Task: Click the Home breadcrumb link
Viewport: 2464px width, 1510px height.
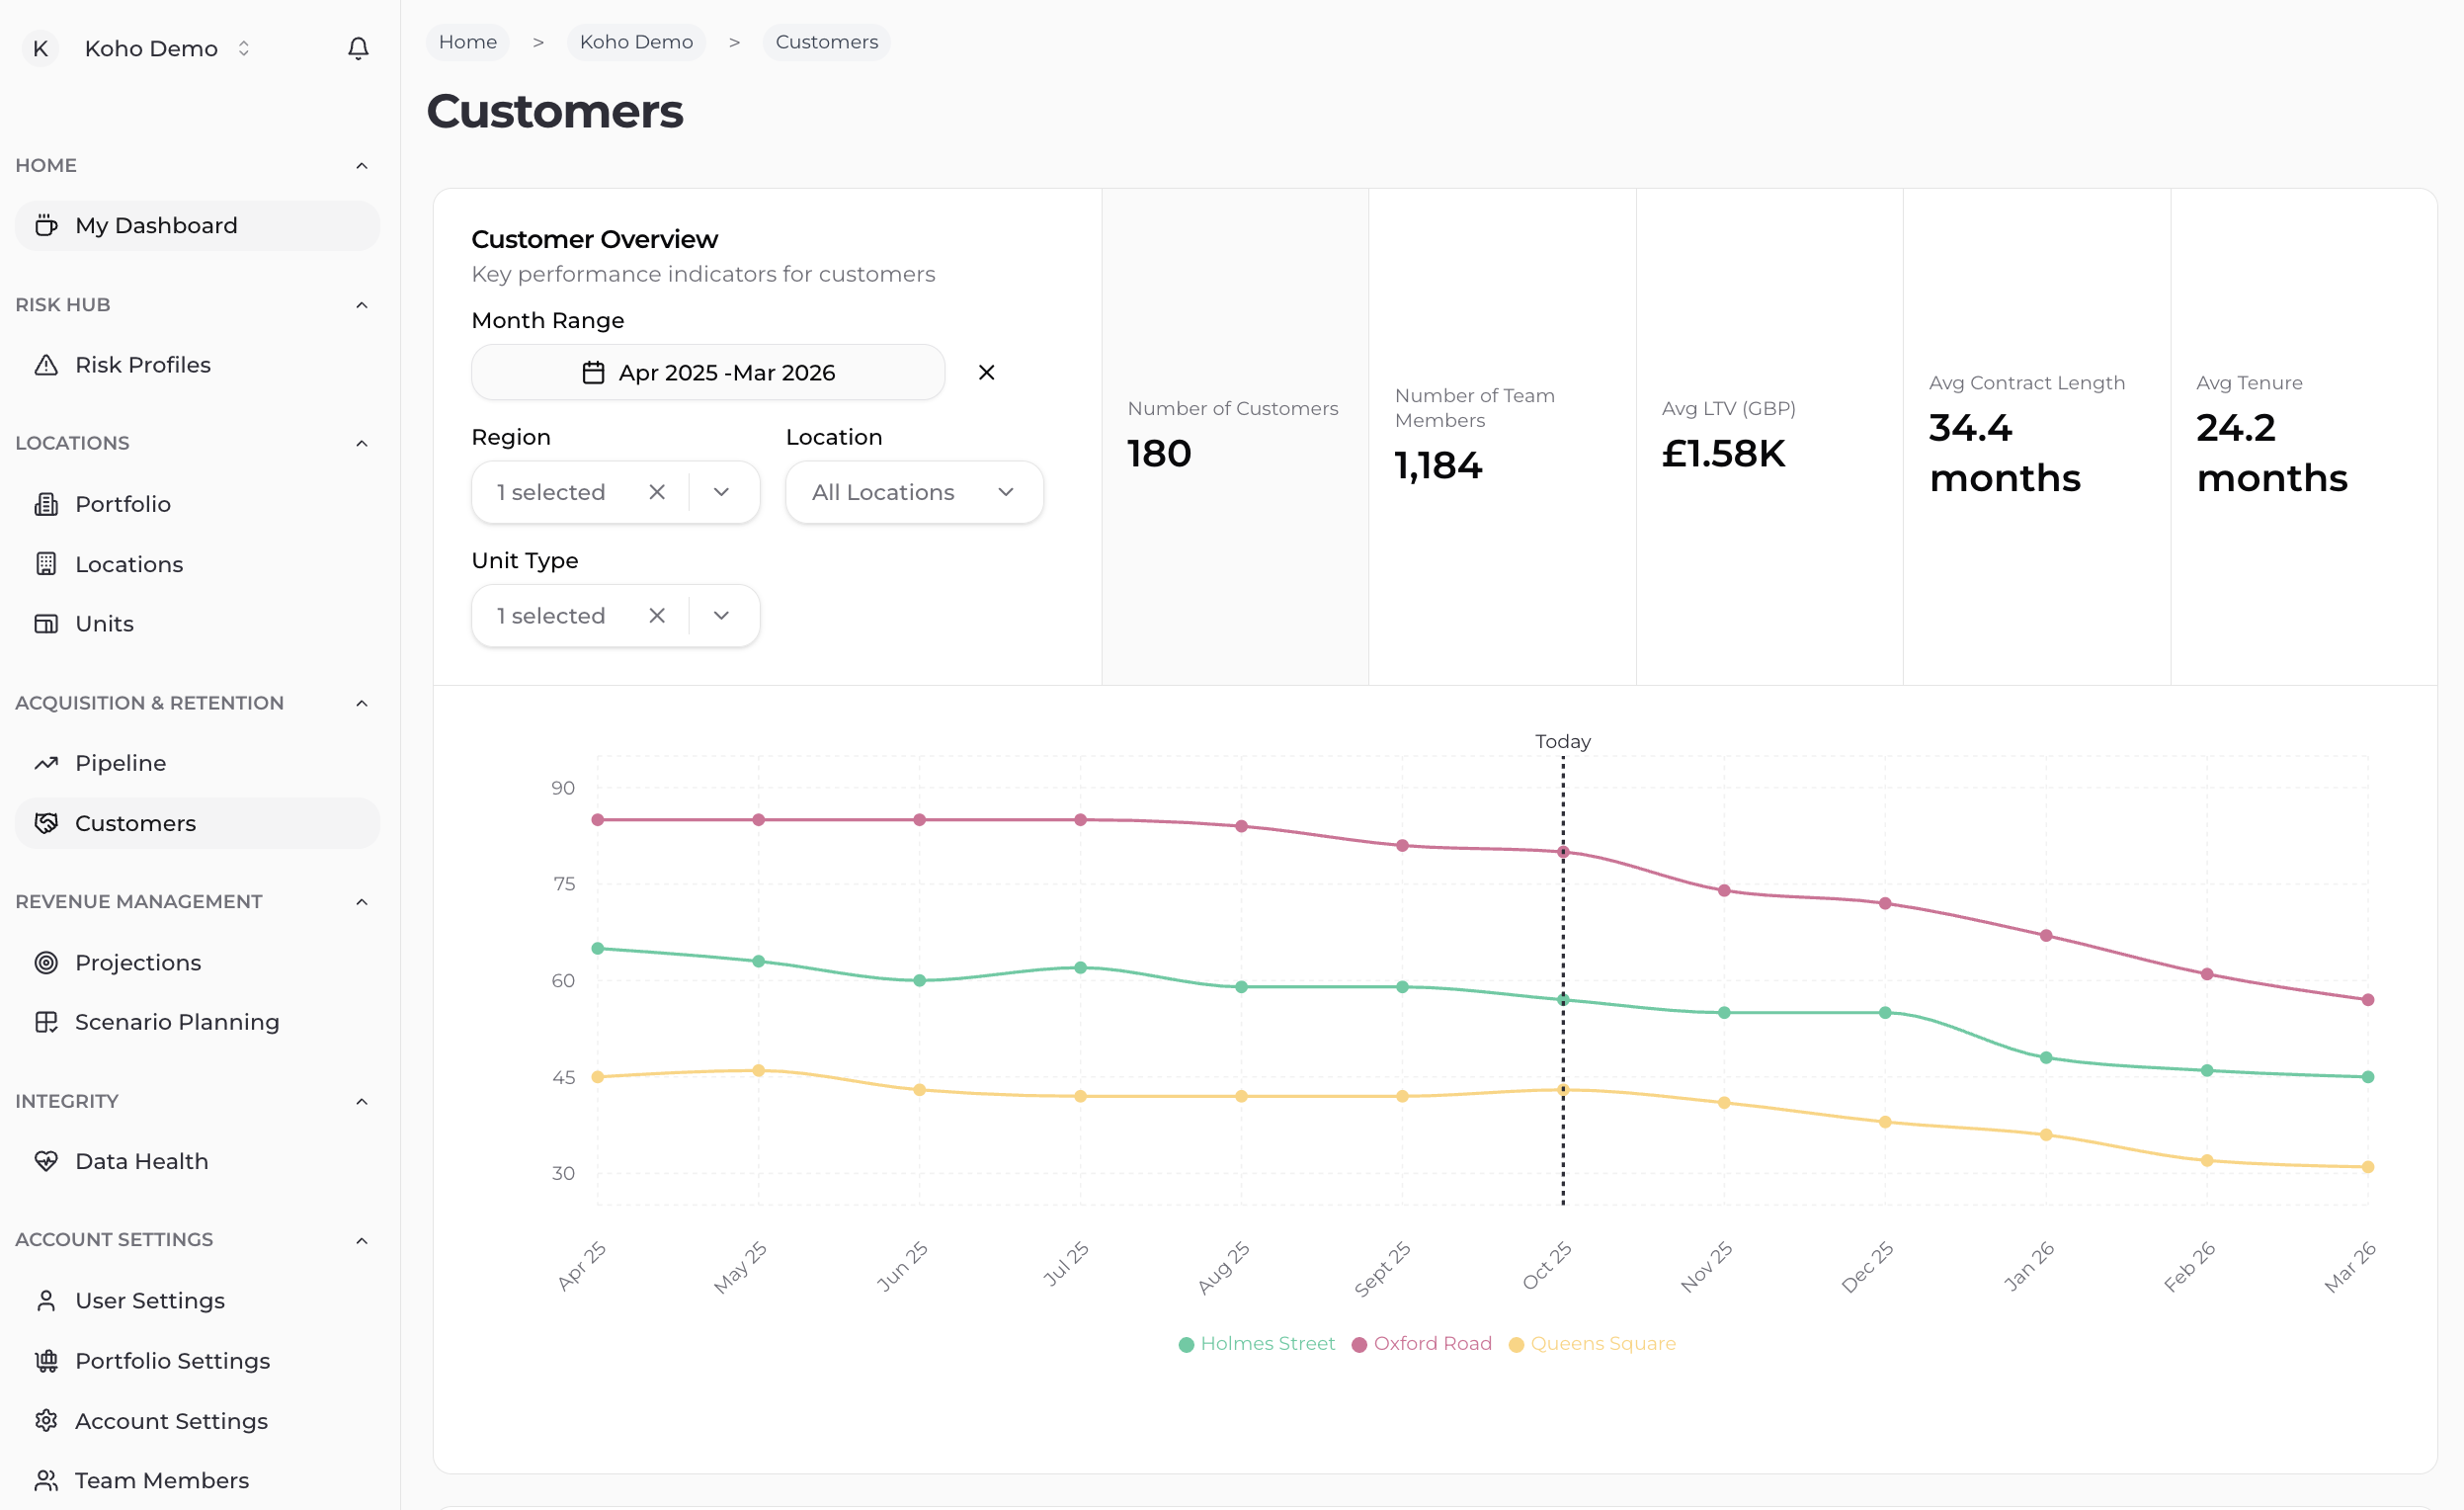Action: (x=467, y=42)
